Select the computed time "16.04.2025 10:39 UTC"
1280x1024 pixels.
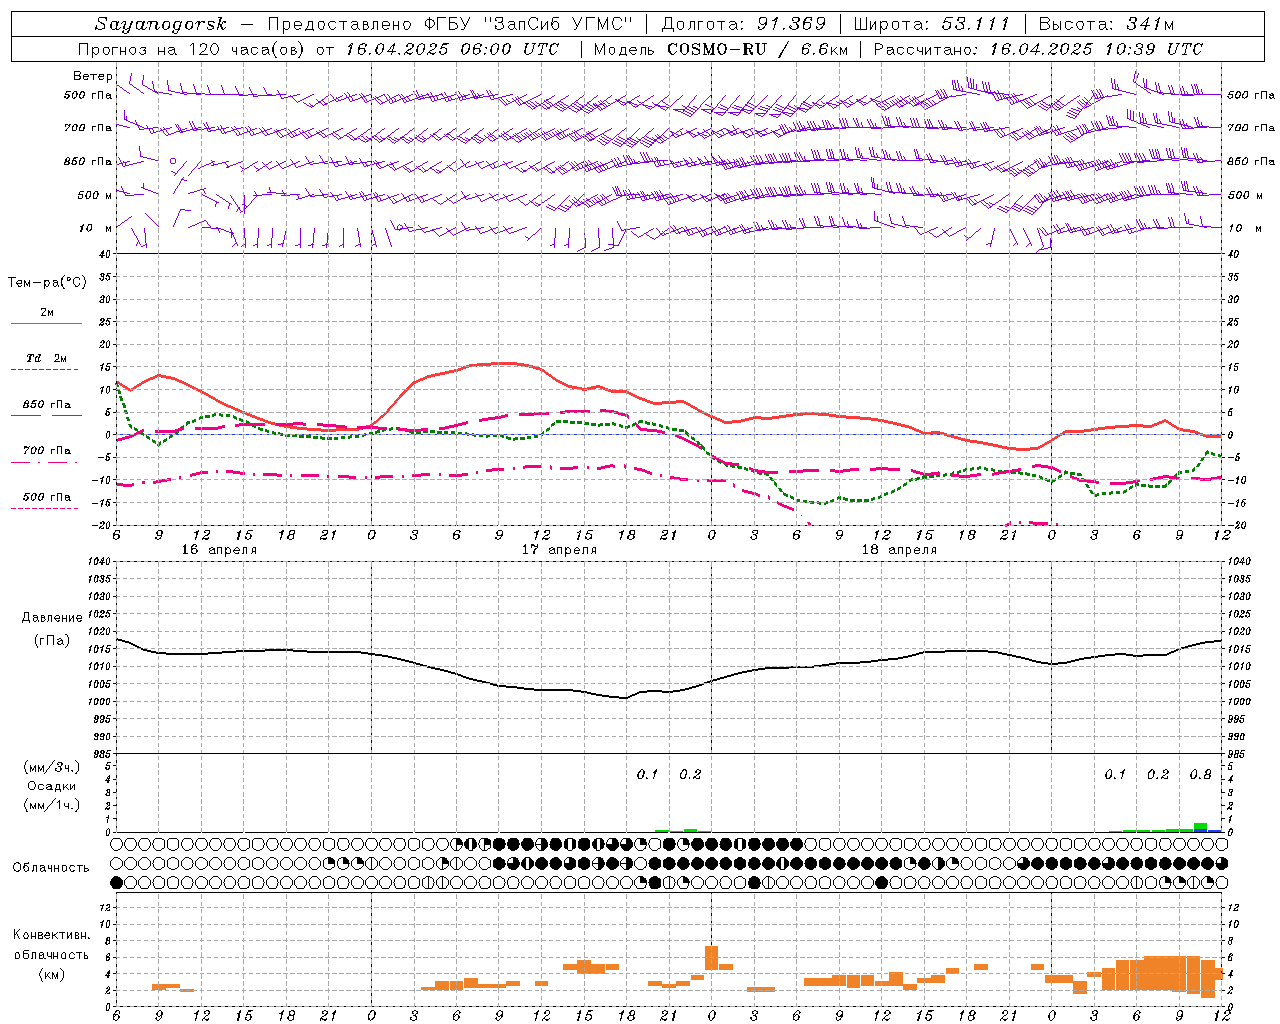click(1096, 49)
